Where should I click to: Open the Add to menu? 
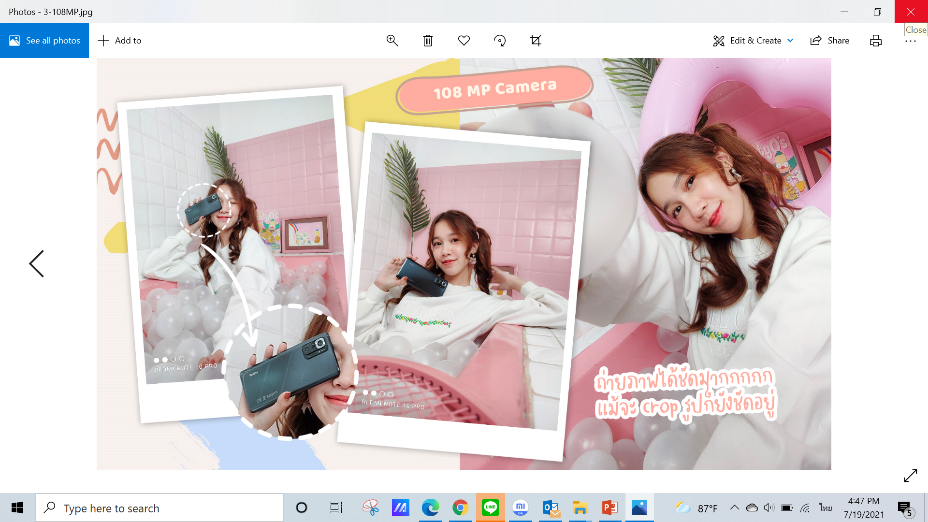point(120,40)
